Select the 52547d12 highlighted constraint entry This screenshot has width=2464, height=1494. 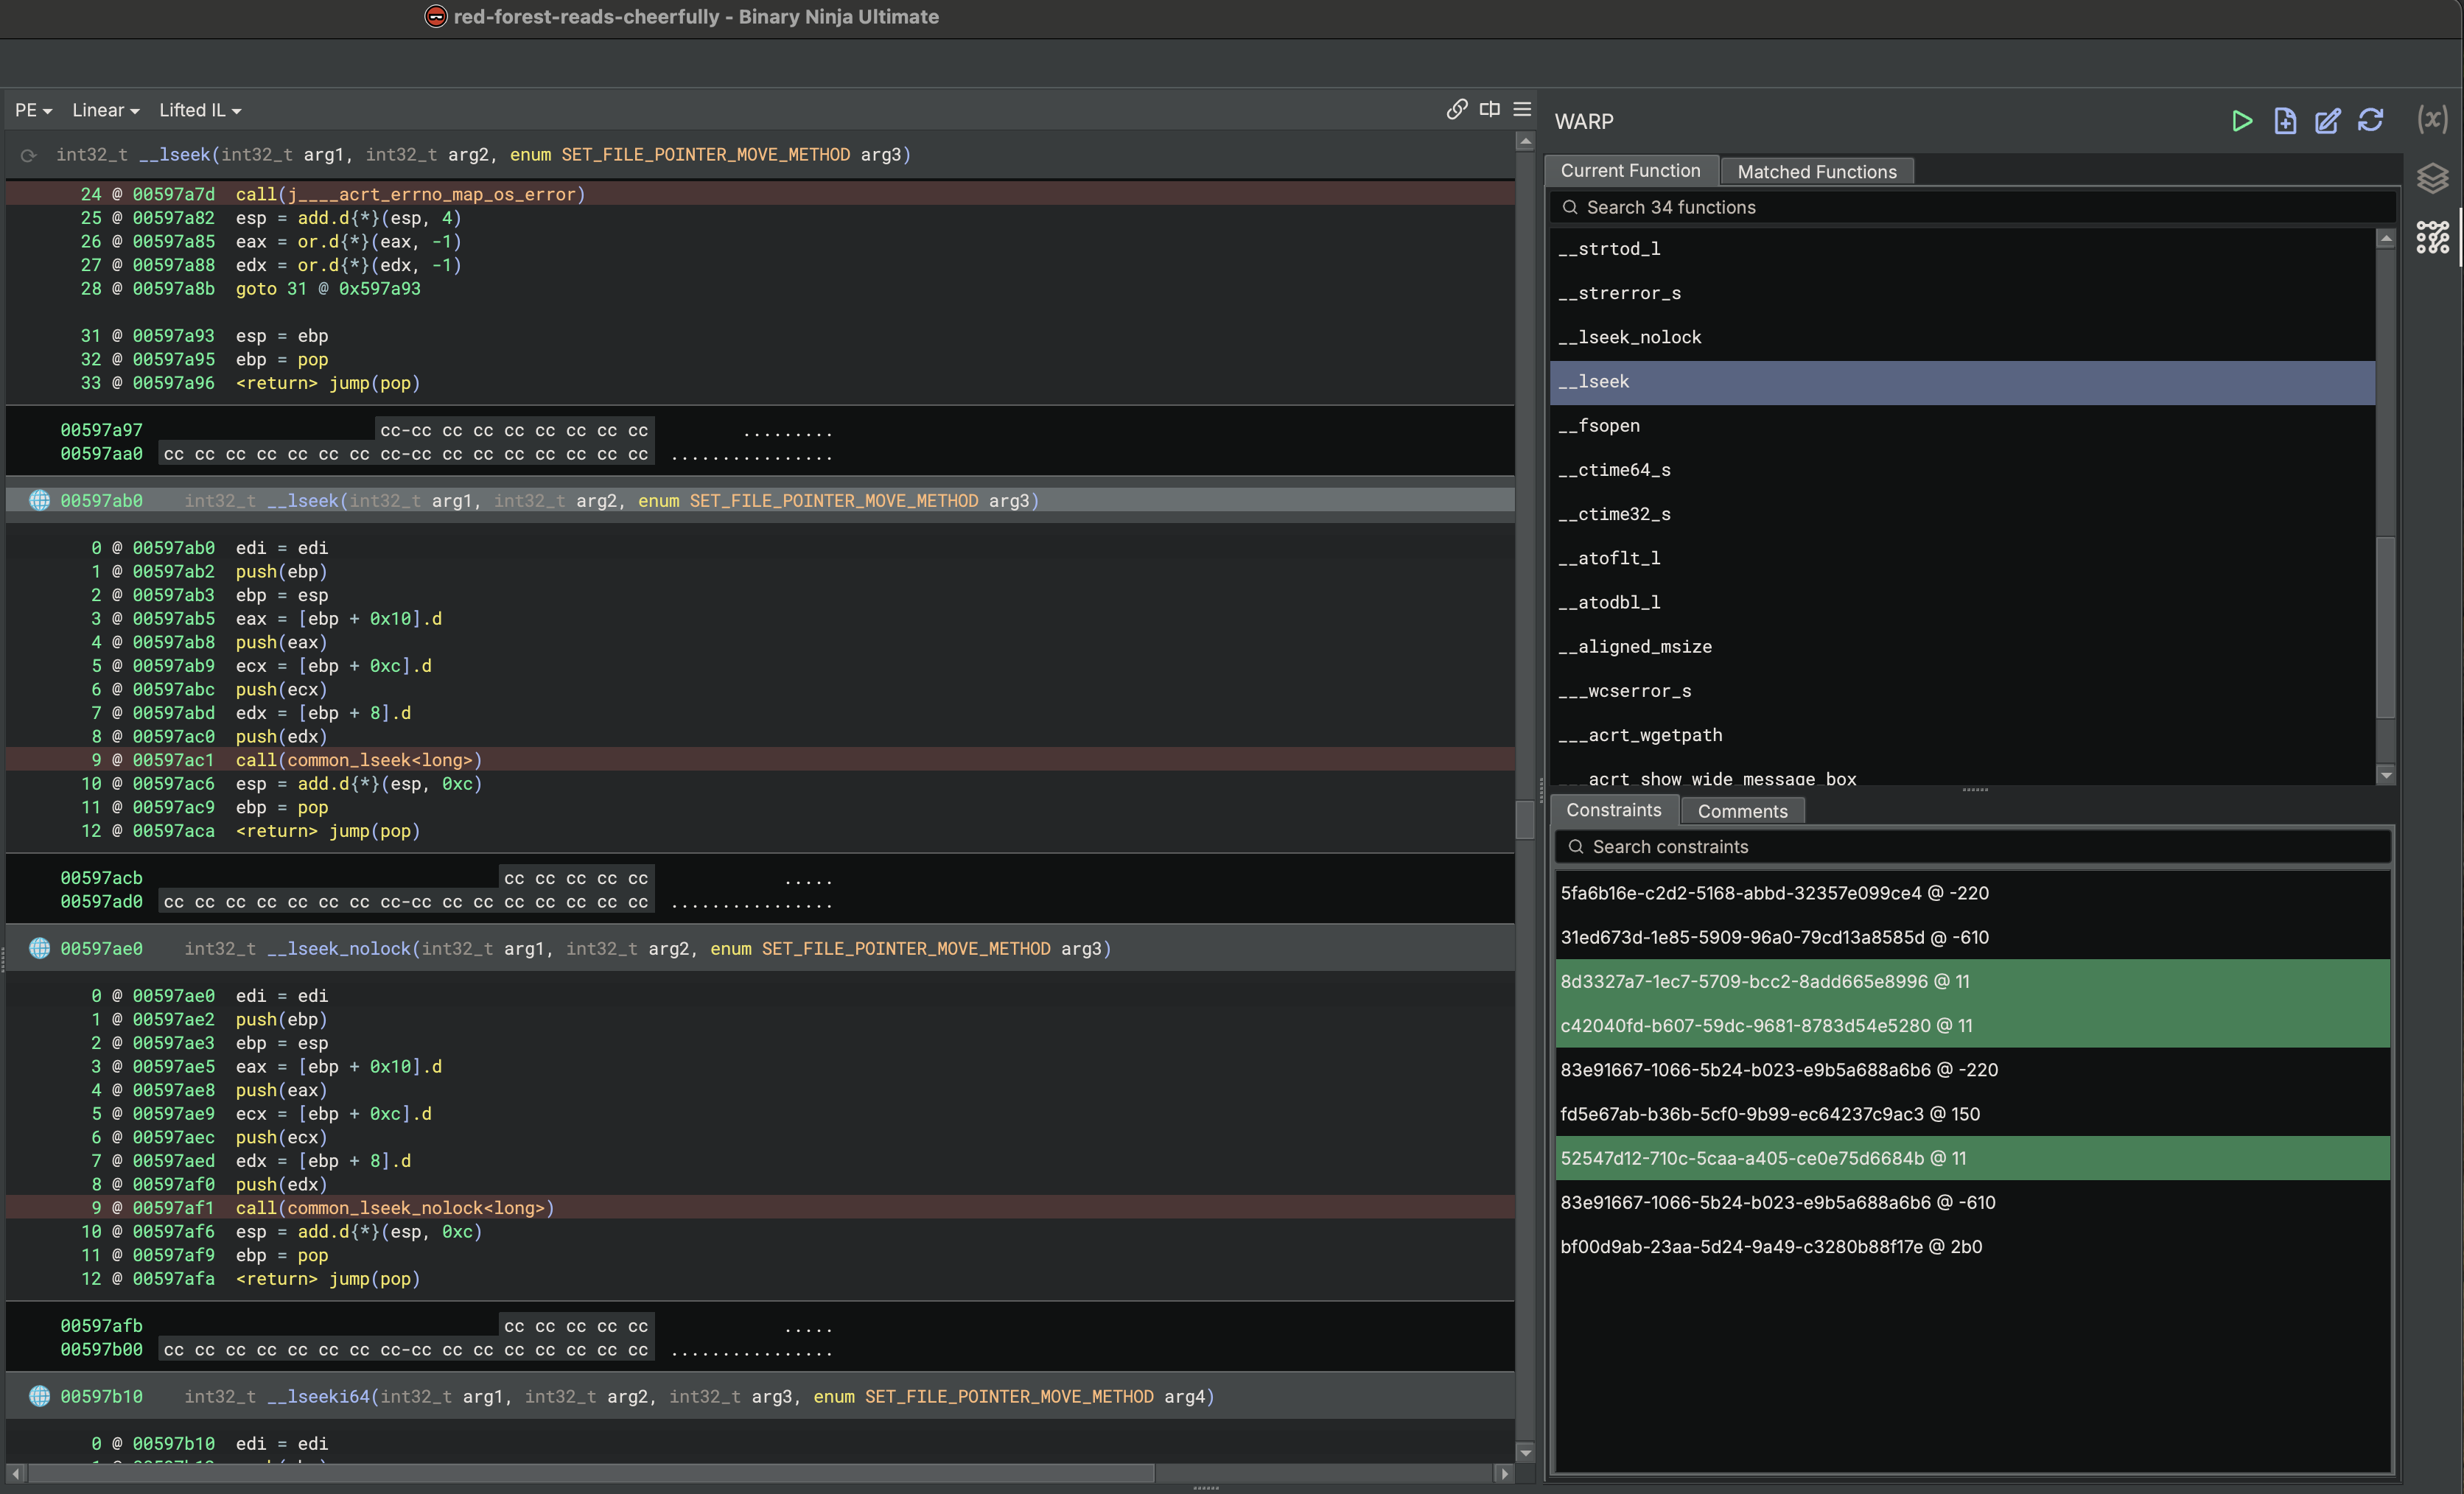tap(1762, 1158)
